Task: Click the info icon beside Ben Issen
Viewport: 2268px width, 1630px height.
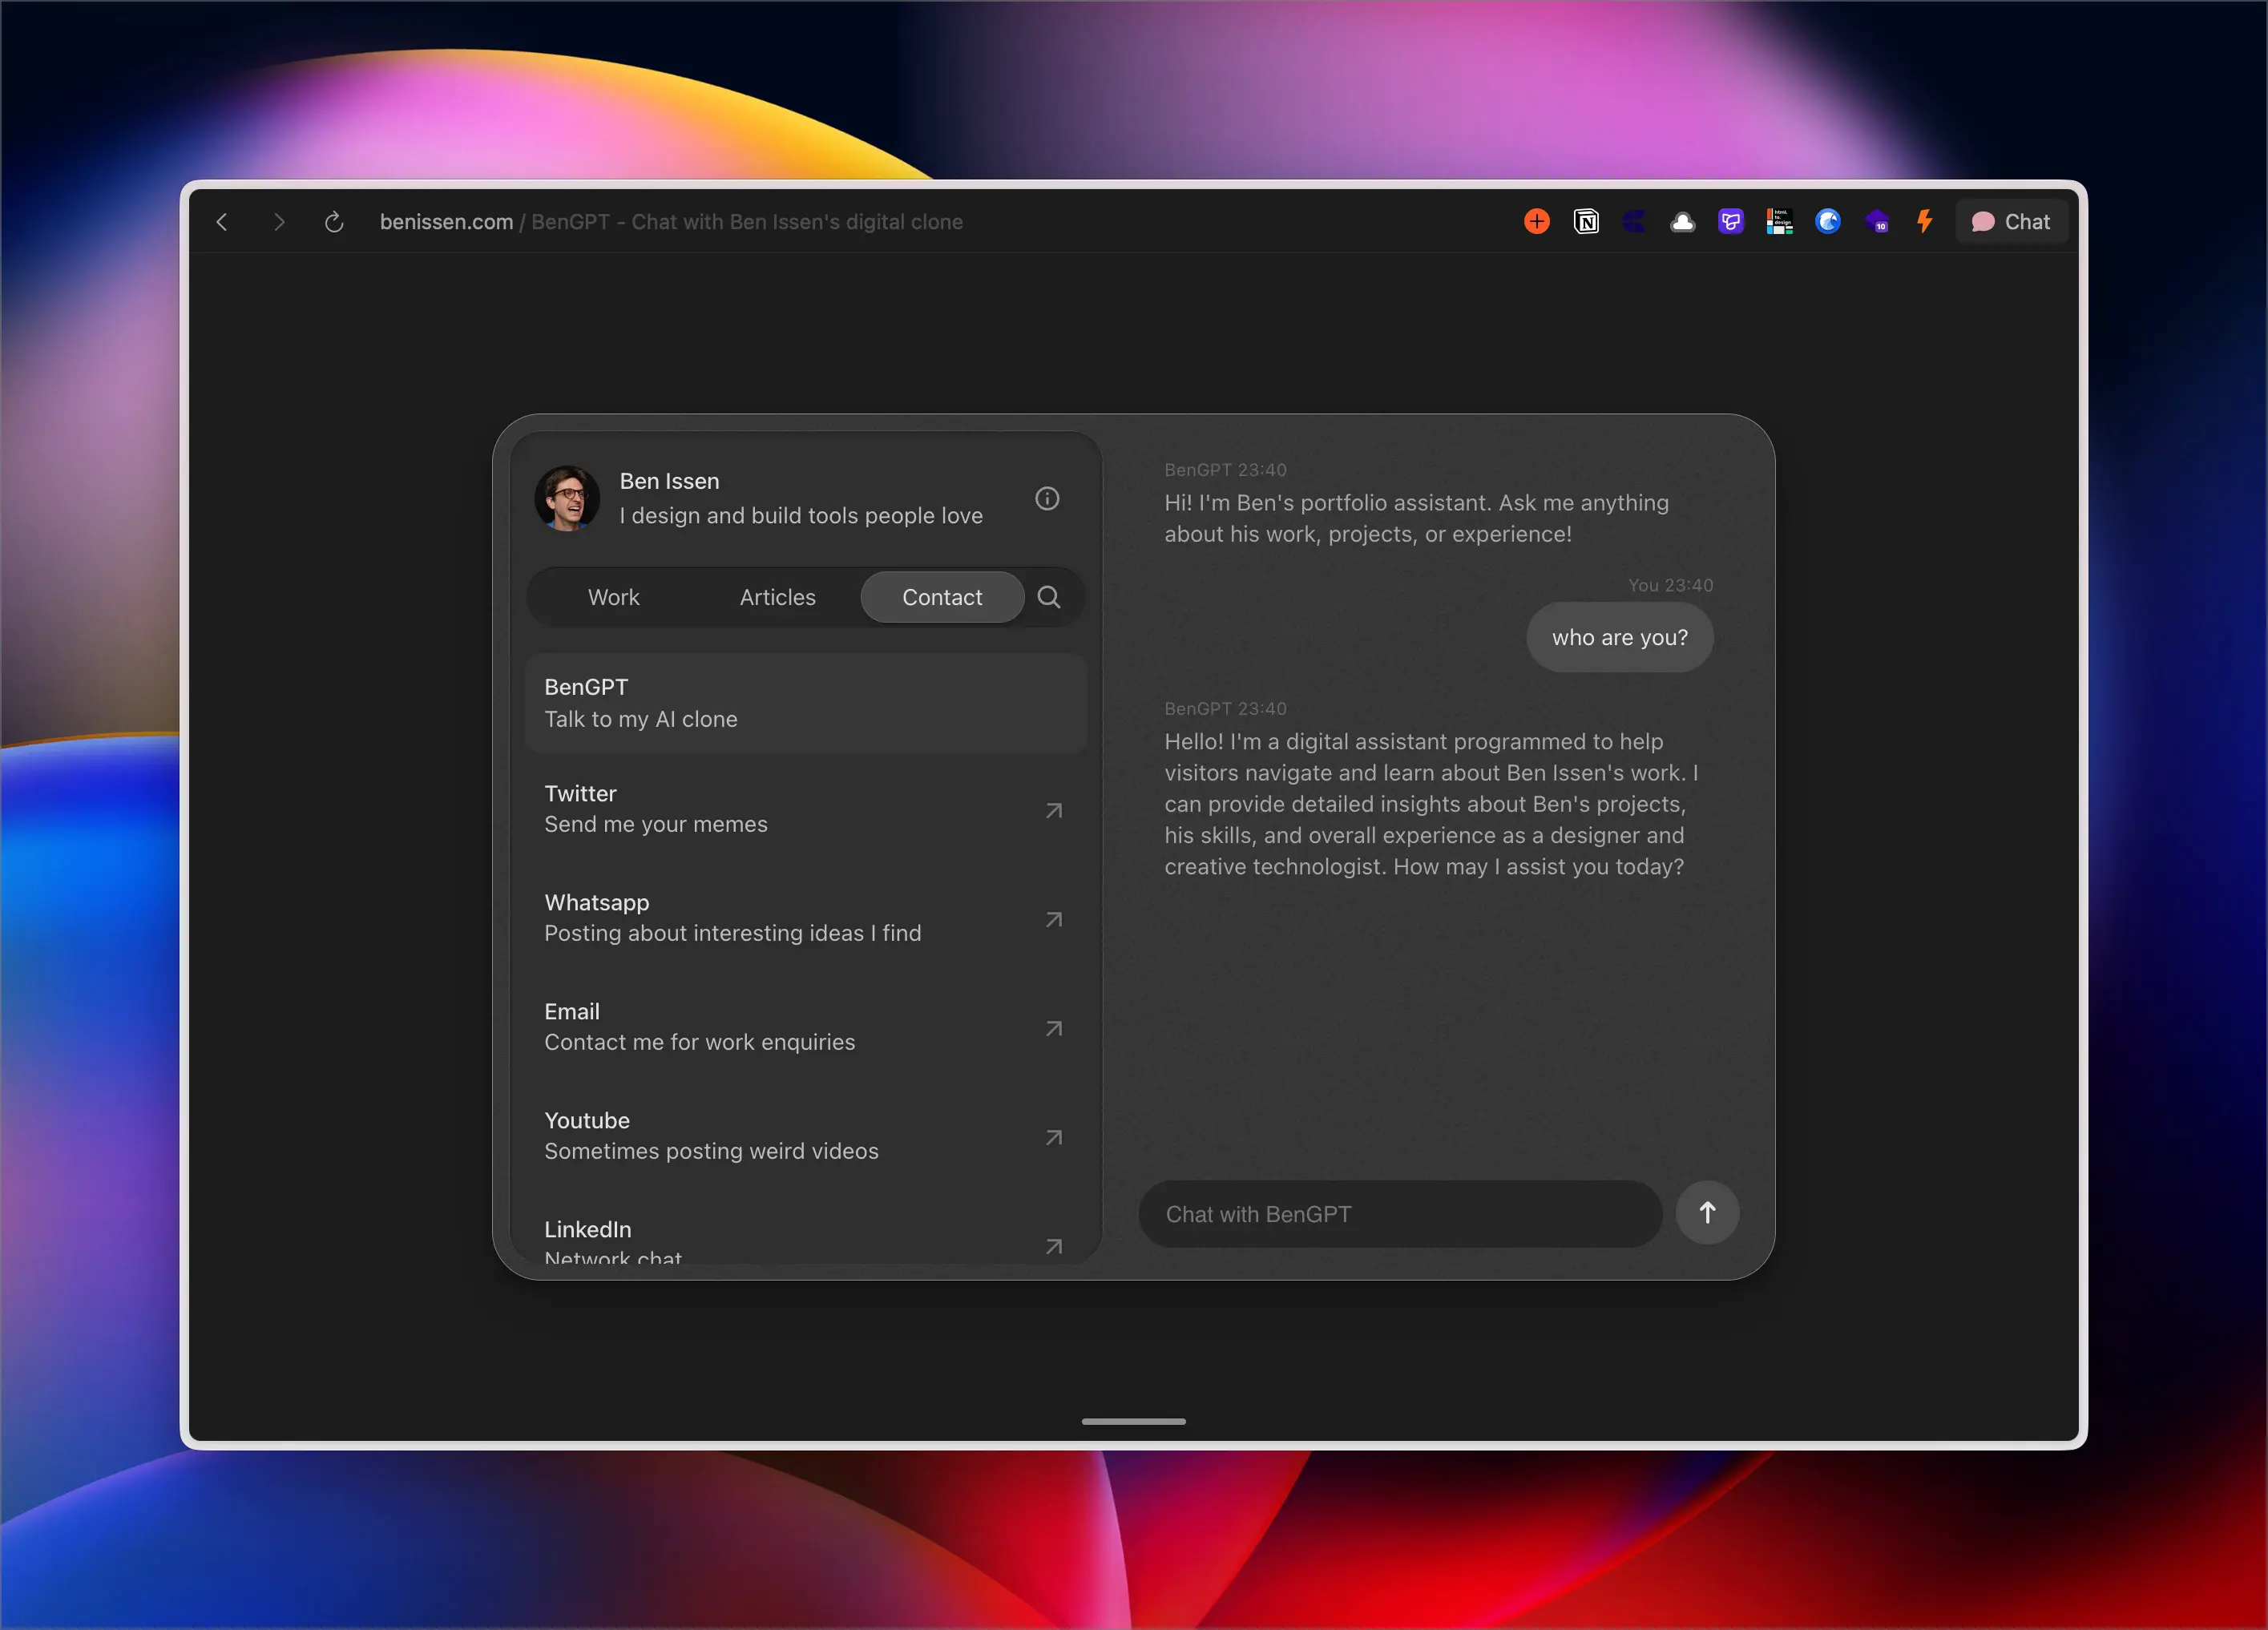Action: [x=1047, y=498]
